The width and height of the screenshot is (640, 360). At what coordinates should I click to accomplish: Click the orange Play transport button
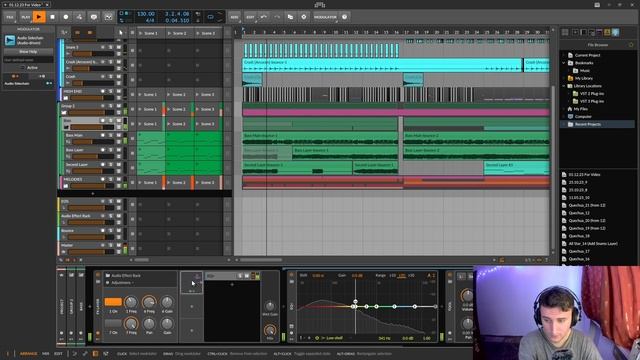[x=39, y=17]
